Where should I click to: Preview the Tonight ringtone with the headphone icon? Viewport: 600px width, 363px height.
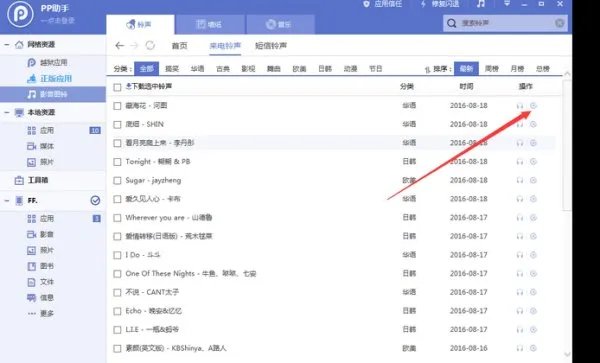pyautogui.click(x=520, y=162)
